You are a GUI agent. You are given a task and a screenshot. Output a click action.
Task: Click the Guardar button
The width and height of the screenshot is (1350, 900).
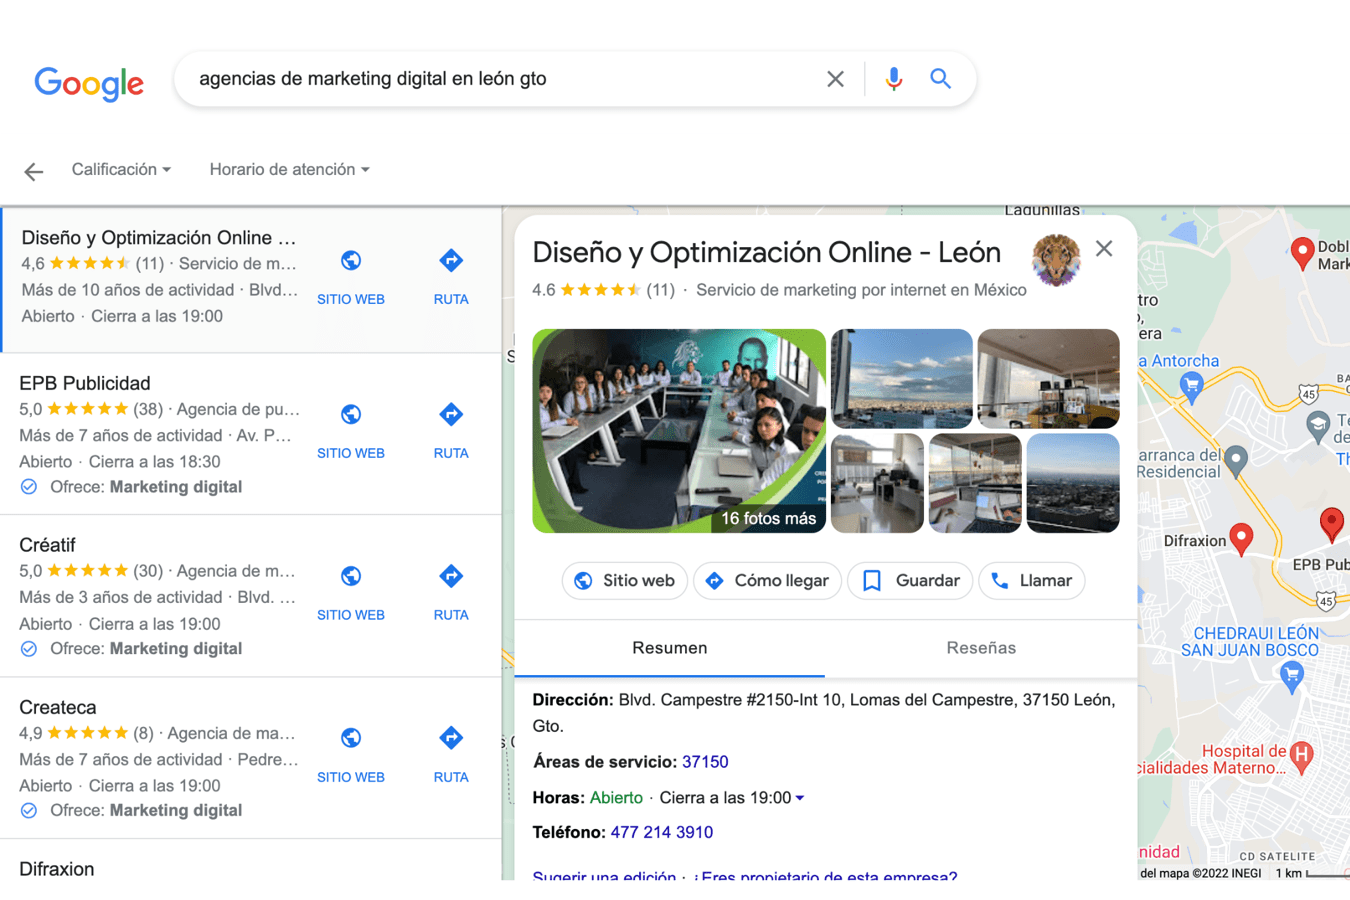[910, 581]
